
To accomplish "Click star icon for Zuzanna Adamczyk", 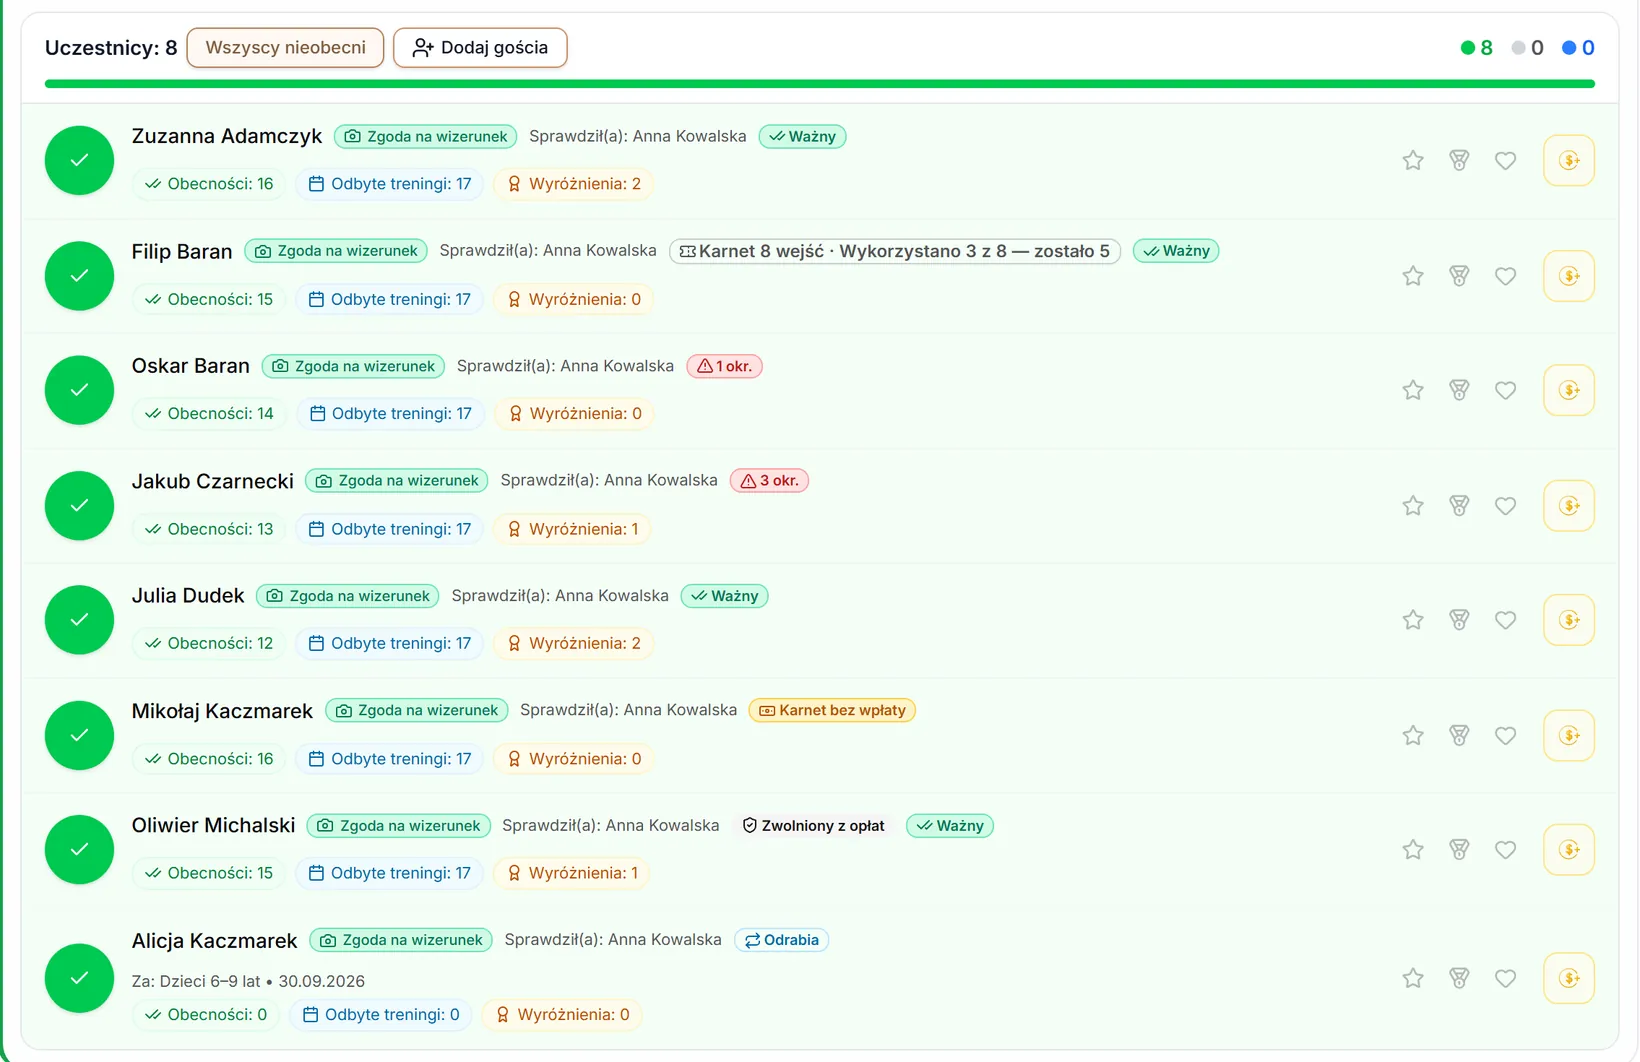I will (1412, 160).
